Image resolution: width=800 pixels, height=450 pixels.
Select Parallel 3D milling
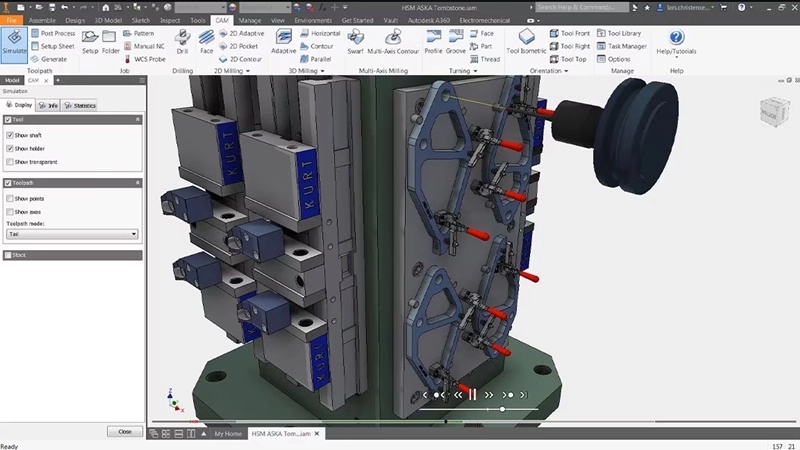tap(315, 59)
